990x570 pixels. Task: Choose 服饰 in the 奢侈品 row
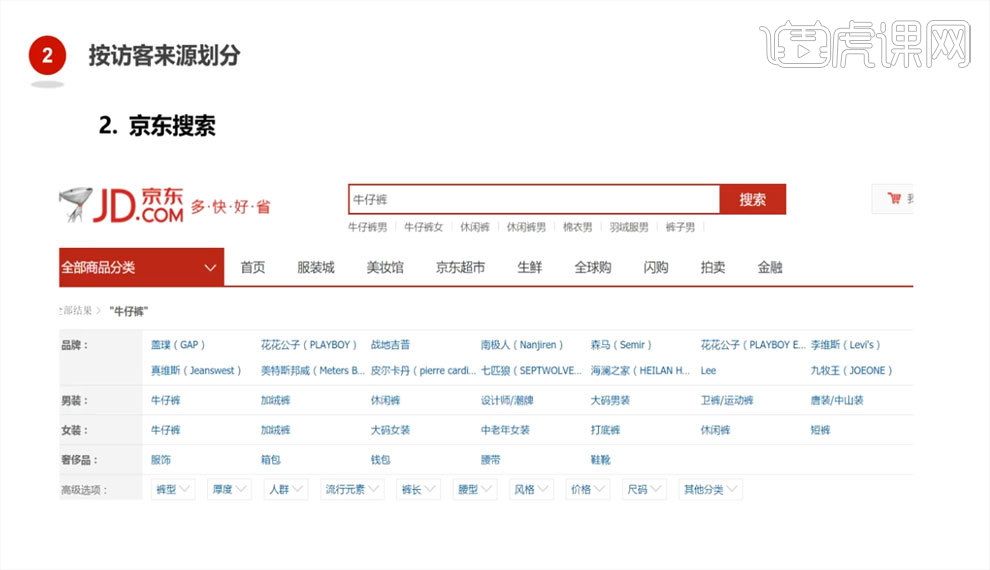click(x=161, y=460)
